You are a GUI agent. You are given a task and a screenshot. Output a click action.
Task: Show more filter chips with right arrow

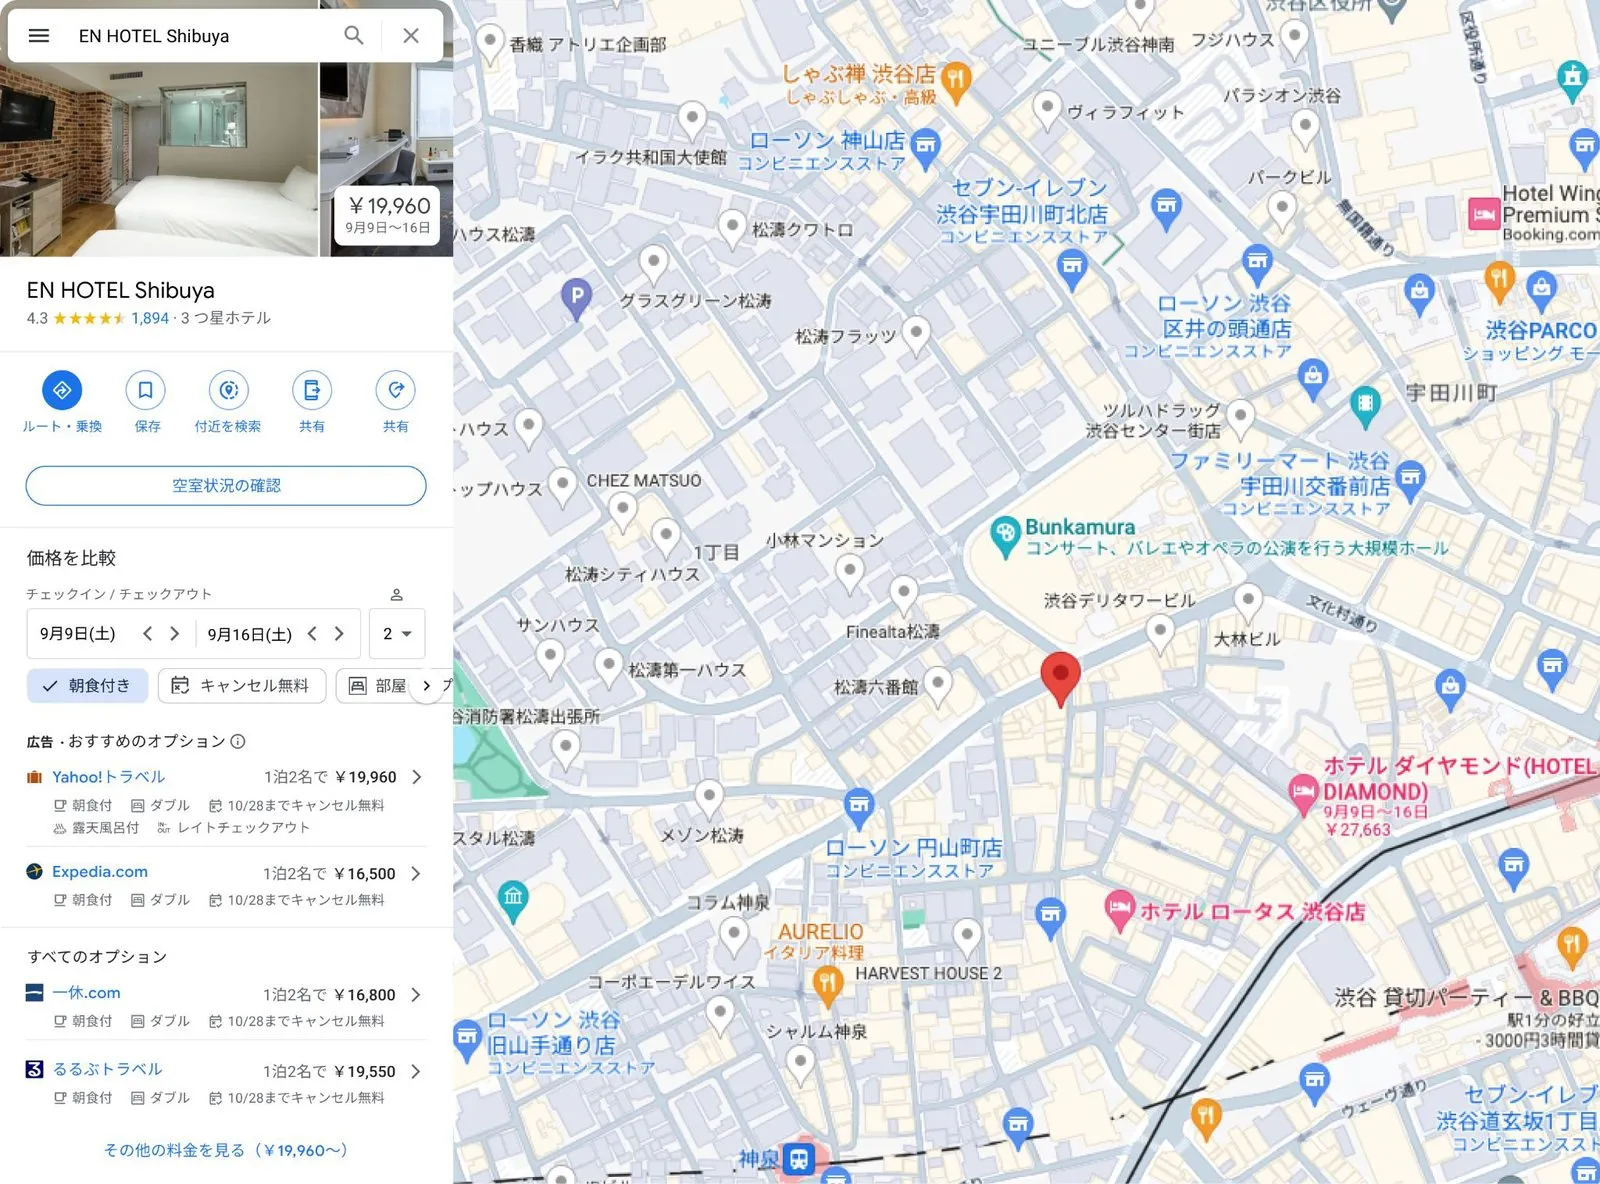point(427,686)
